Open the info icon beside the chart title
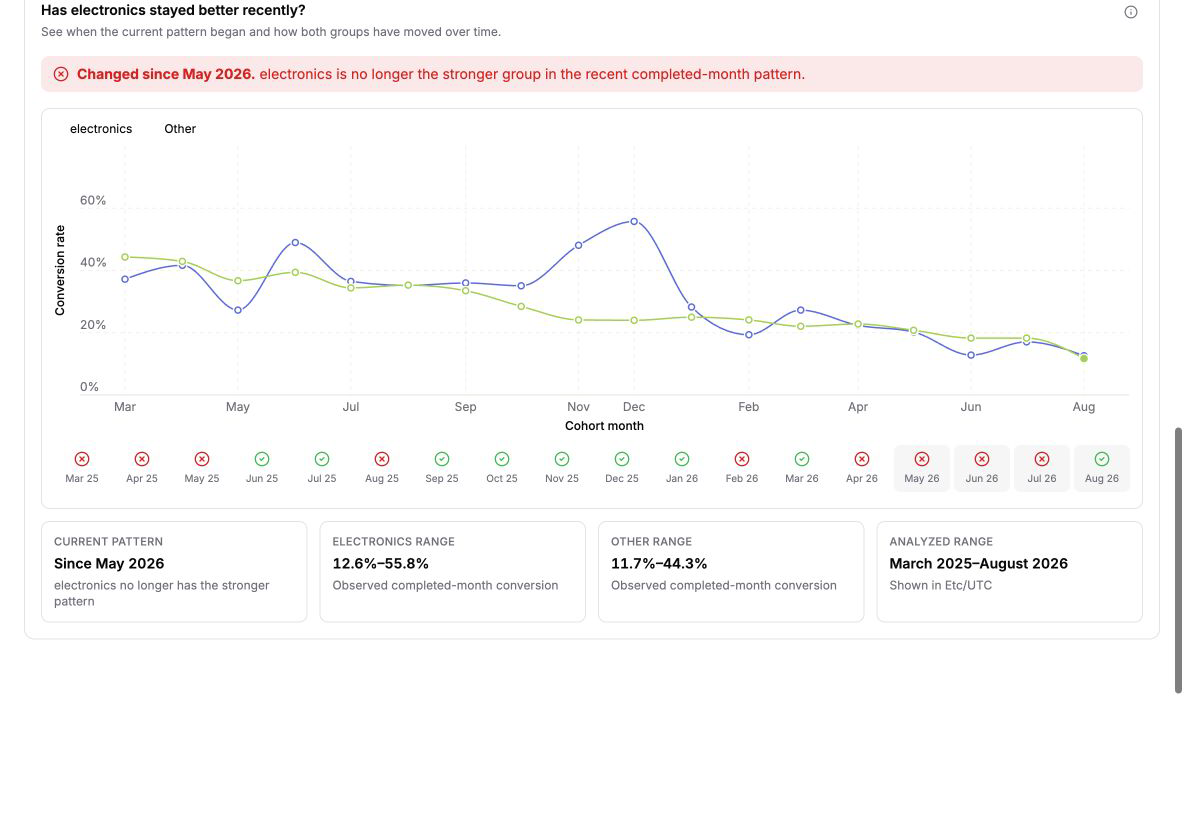The width and height of the screenshot is (1184, 820). [1130, 11]
